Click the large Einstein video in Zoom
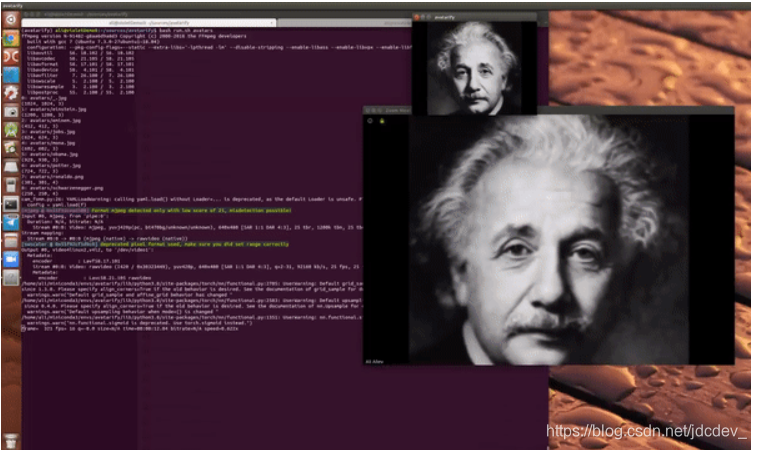757x450 pixels. click(548, 239)
